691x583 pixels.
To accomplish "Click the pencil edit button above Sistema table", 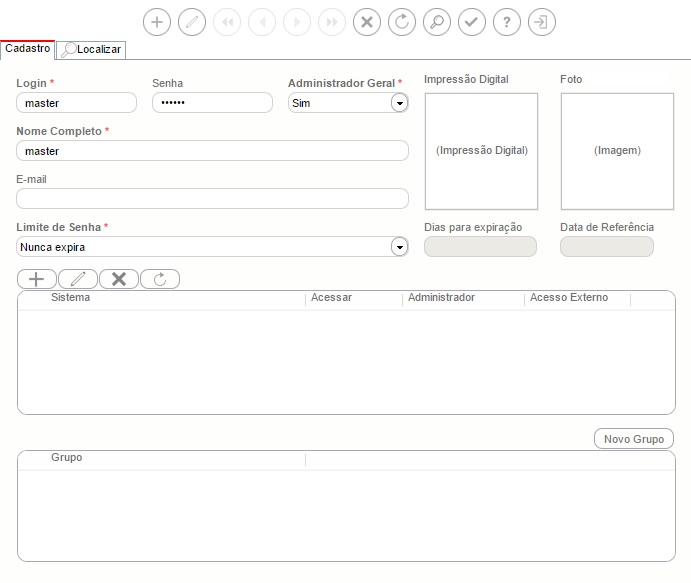I will [78, 279].
